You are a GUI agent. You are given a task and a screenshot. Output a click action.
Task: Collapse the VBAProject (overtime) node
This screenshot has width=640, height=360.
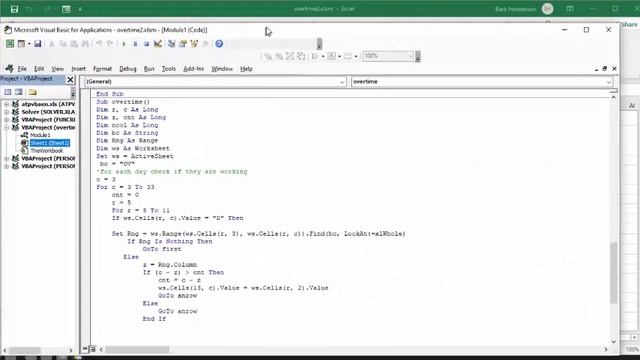click(7, 127)
